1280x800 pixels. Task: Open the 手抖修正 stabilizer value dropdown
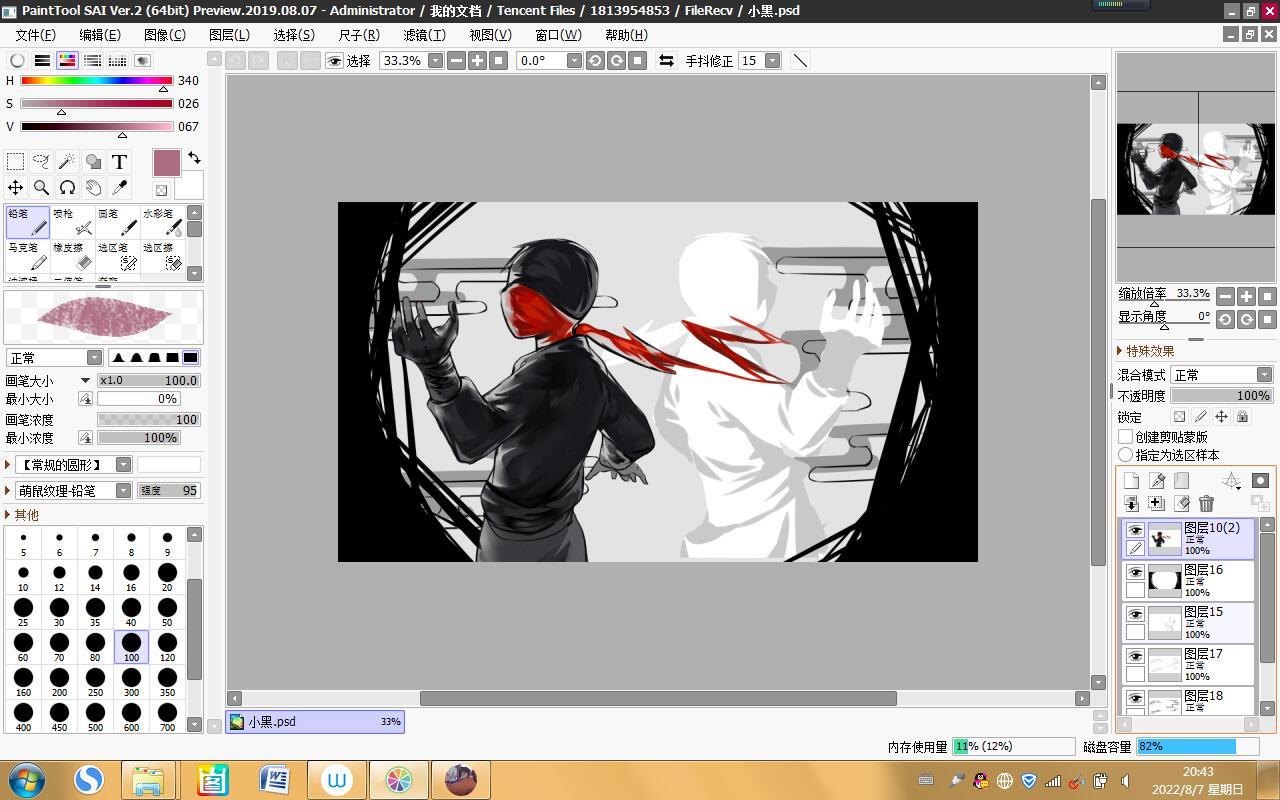pos(772,61)
